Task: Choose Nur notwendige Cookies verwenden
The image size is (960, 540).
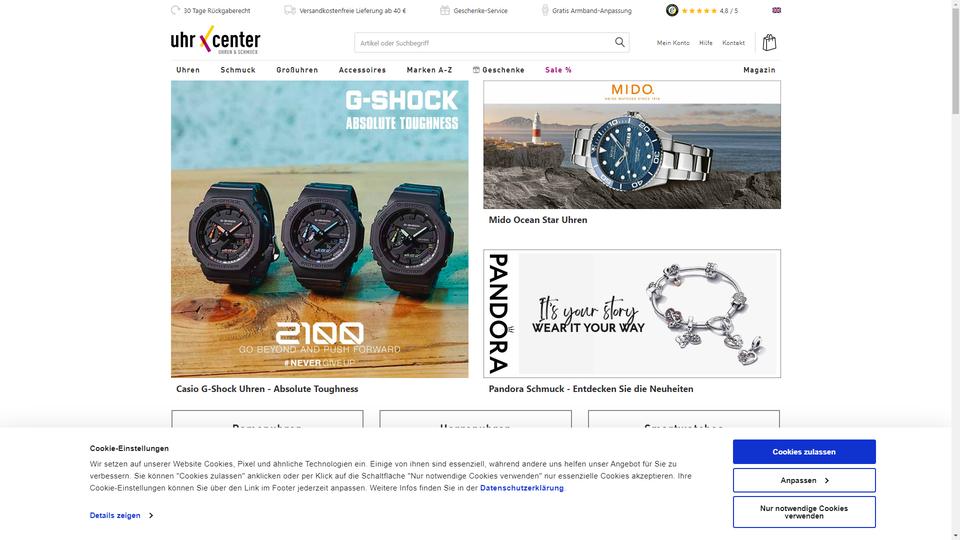Action: click(x=804, y=512)
